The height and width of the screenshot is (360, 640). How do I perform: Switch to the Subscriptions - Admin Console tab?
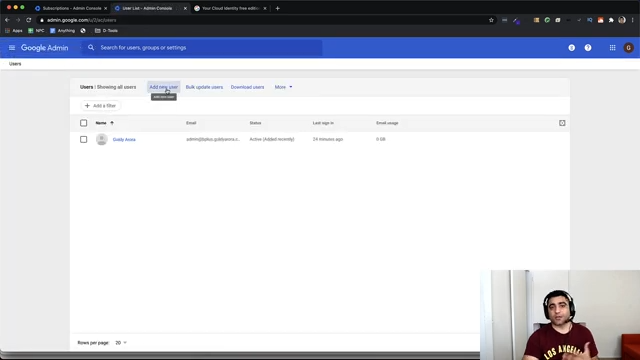[x=71, y=8]
